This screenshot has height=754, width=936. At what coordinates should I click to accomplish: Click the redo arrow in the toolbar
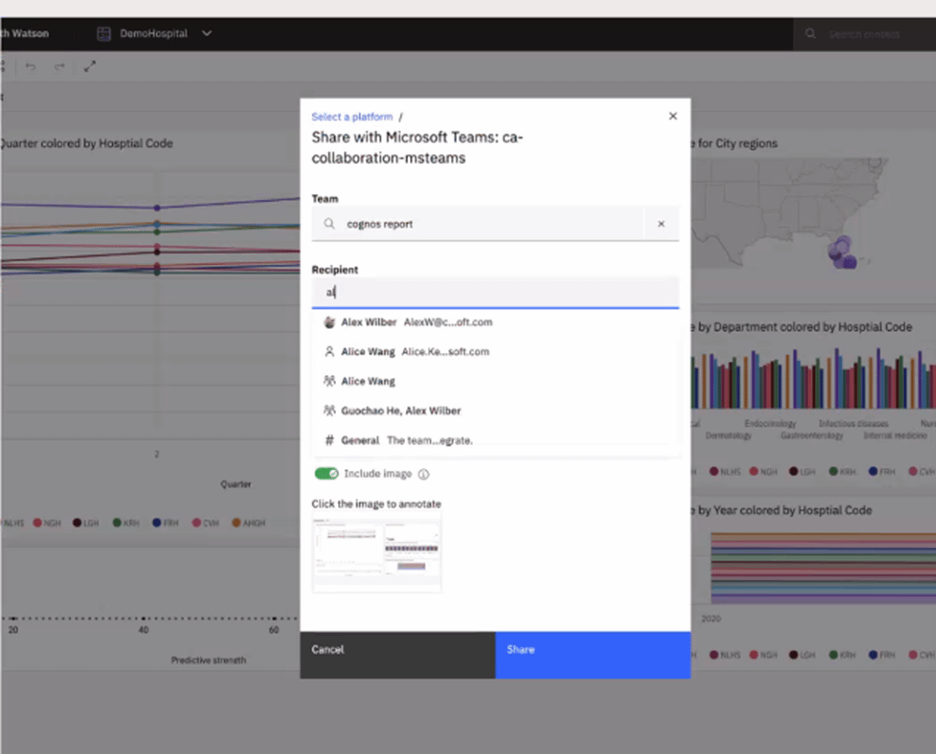tap(59, 66)
